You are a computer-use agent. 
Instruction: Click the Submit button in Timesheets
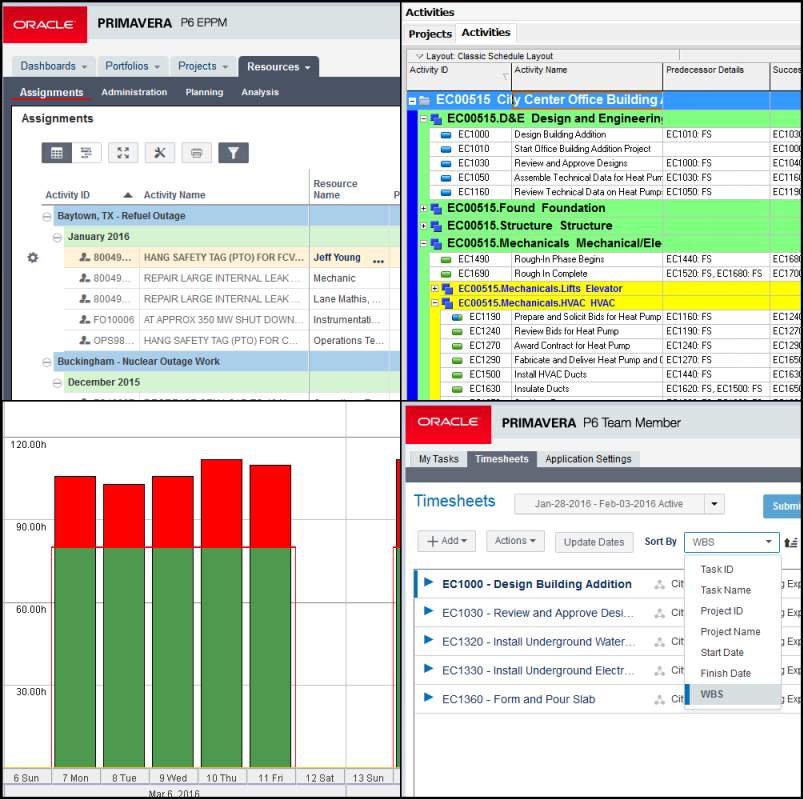coord(786,506)
